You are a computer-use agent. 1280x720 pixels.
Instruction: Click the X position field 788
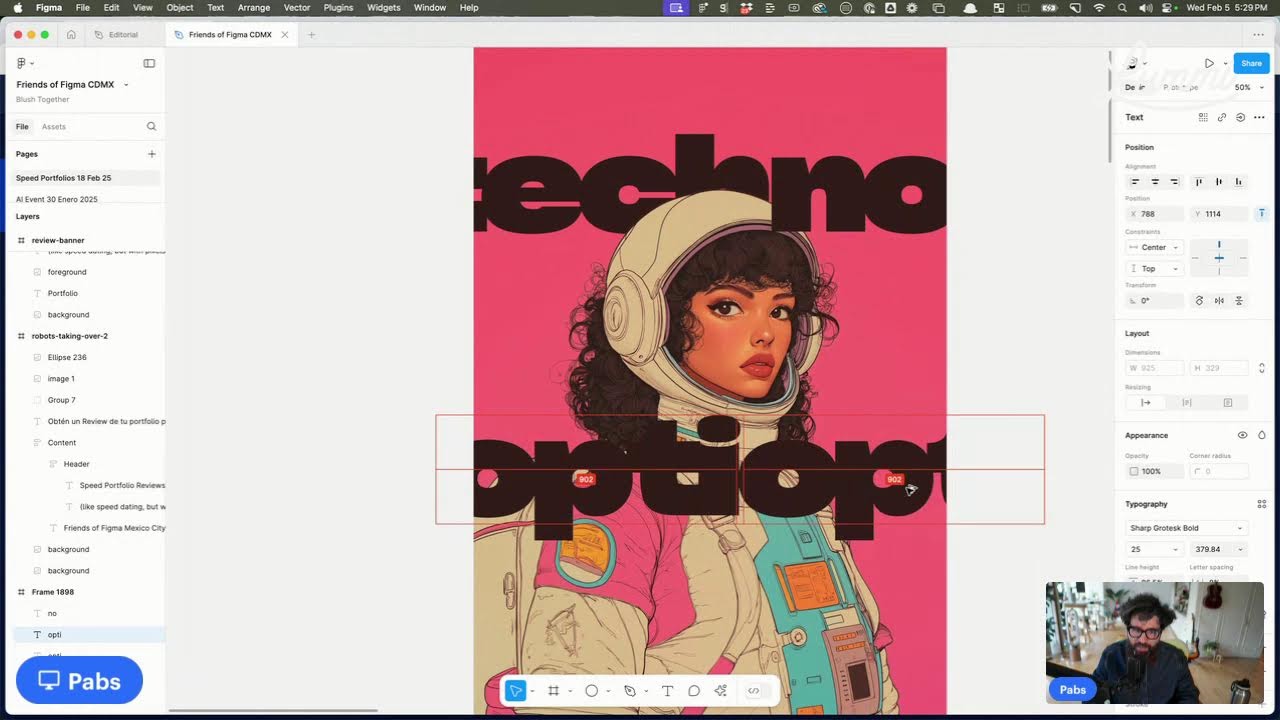[1155, 214]
